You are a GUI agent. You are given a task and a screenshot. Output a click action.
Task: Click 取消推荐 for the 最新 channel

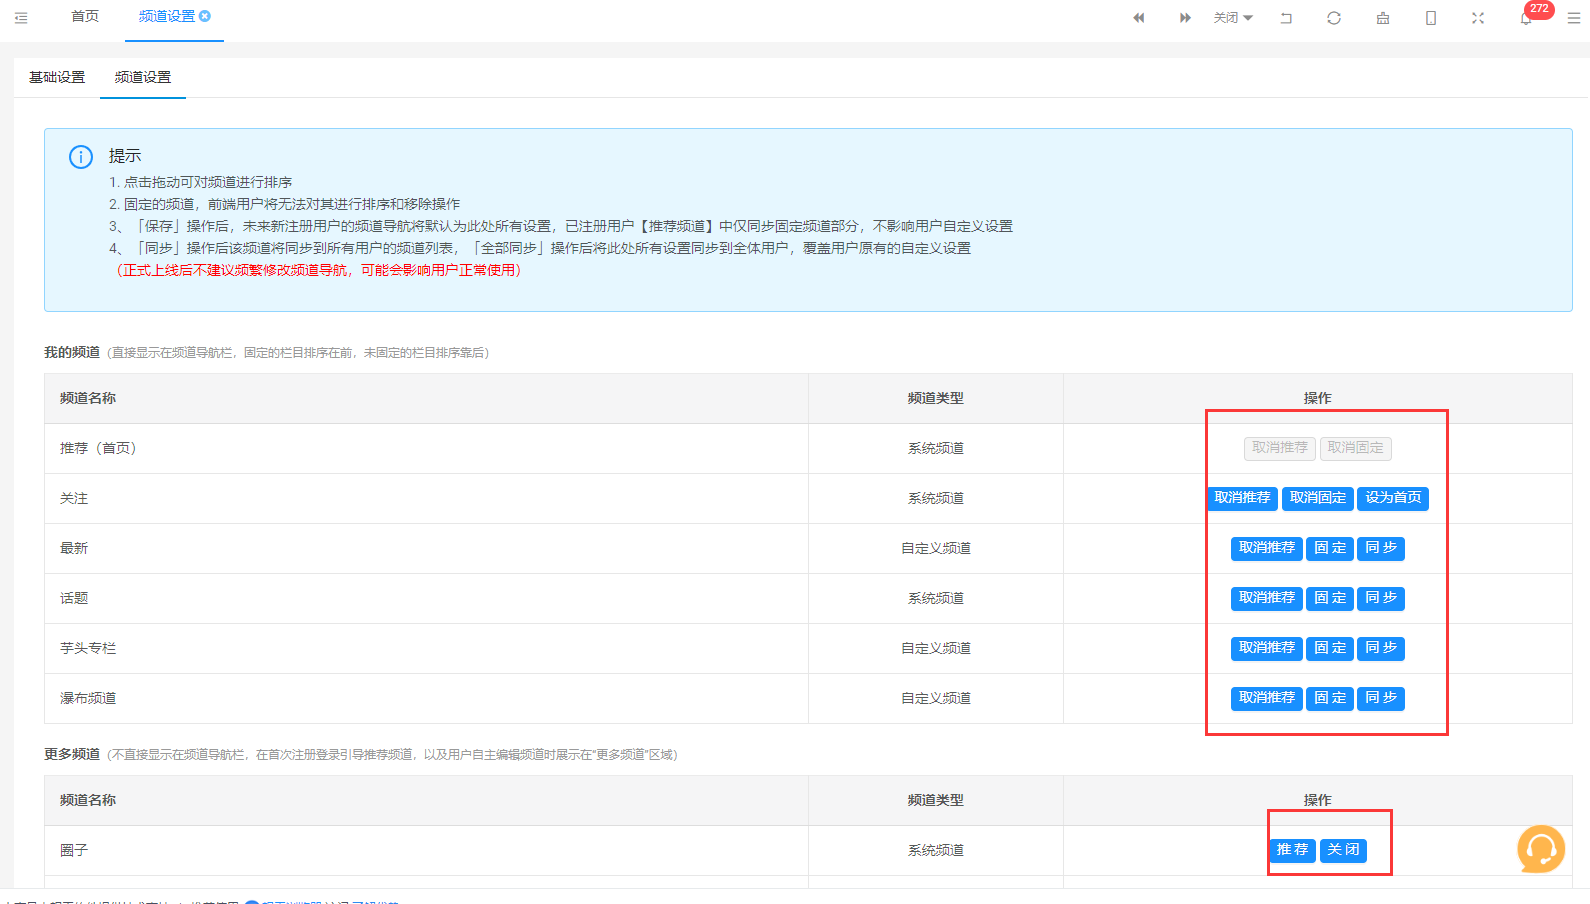[1267, 548]
